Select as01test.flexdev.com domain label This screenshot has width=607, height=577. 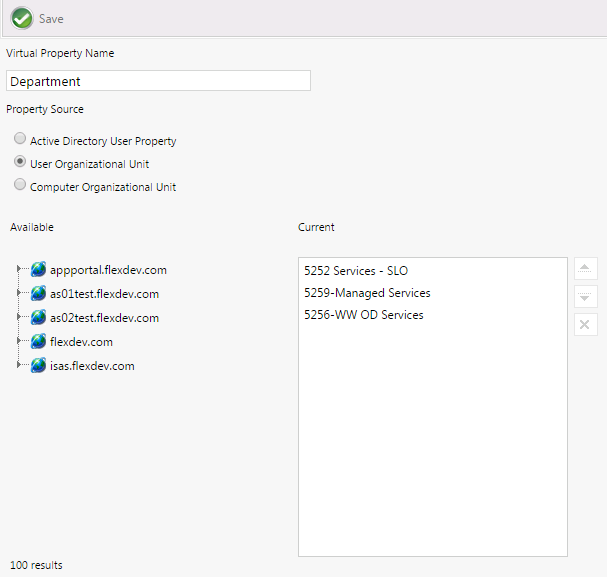click(x=104, y=294)
